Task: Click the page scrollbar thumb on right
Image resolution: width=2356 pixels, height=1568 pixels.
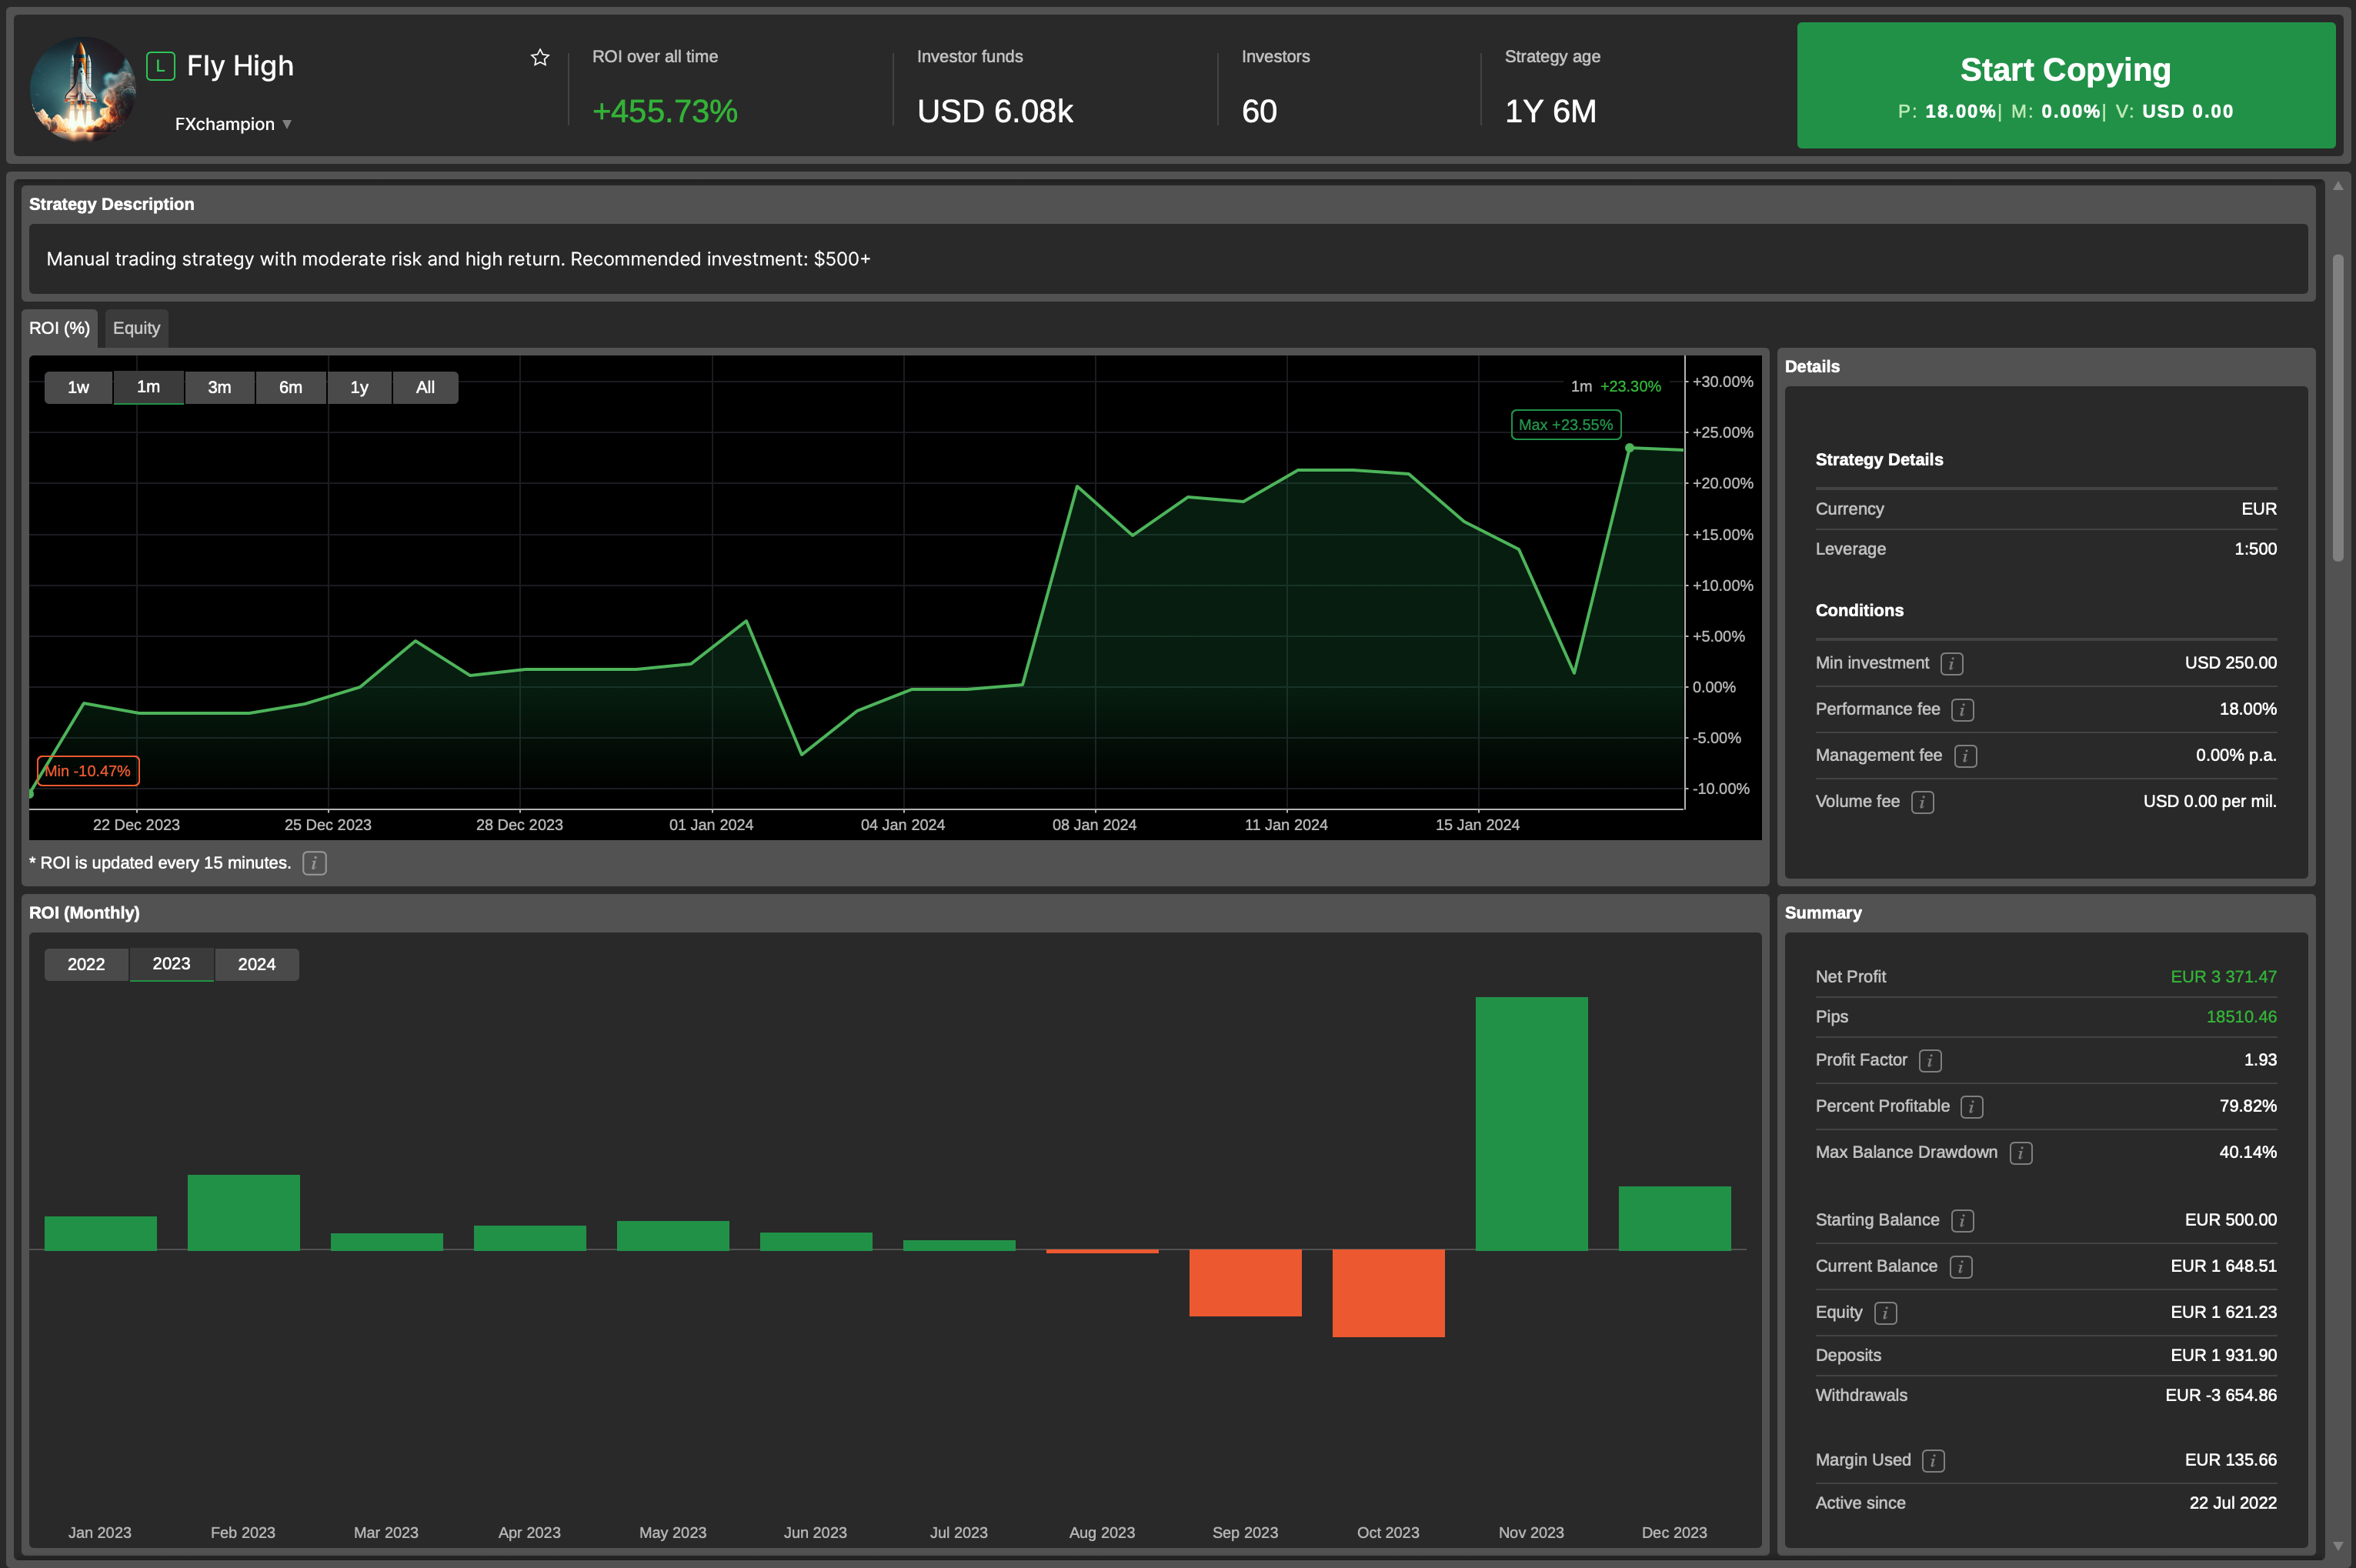Action: [x=2338, y=408]
